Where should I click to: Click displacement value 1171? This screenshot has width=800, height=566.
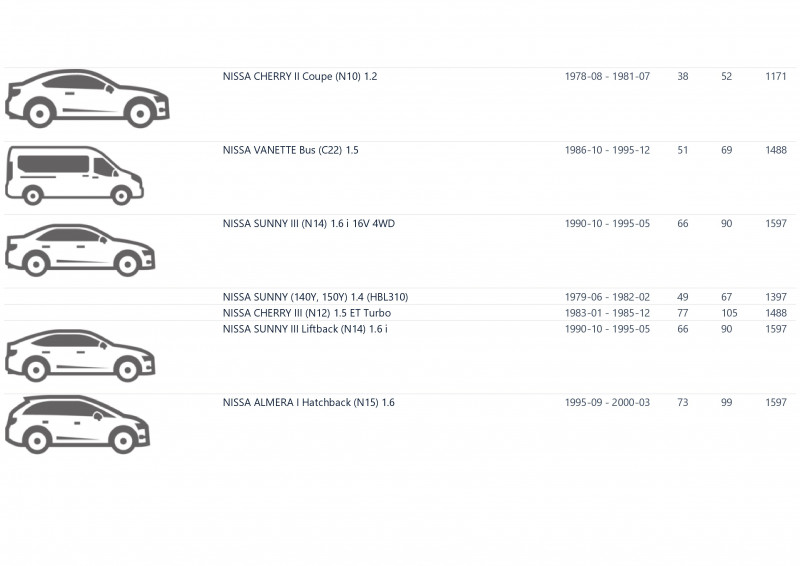pos(776,77)
